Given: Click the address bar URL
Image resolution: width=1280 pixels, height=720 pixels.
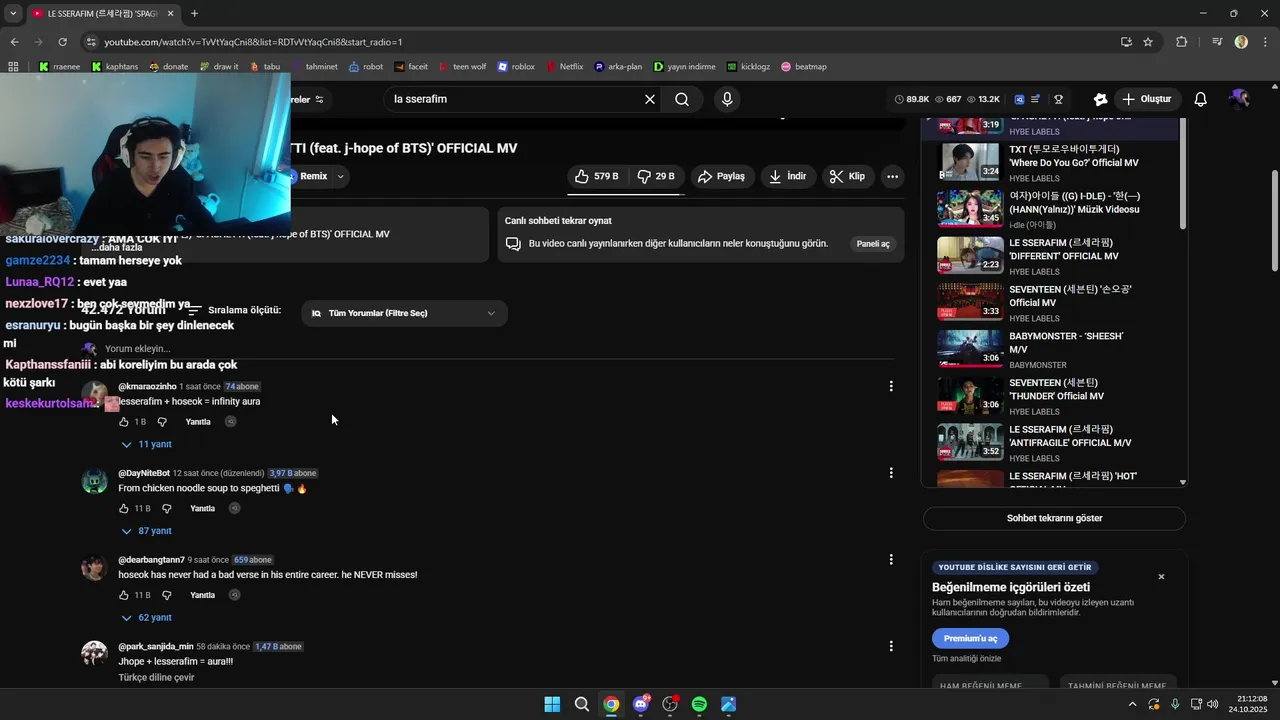Looking at the screenshot, I should pos(253,42).
